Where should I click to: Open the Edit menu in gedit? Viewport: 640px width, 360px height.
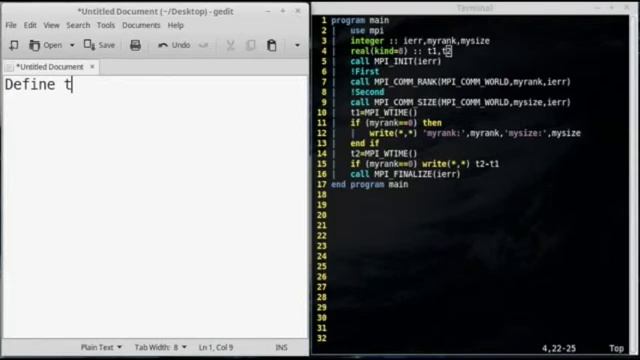click(x=30, y=25)
